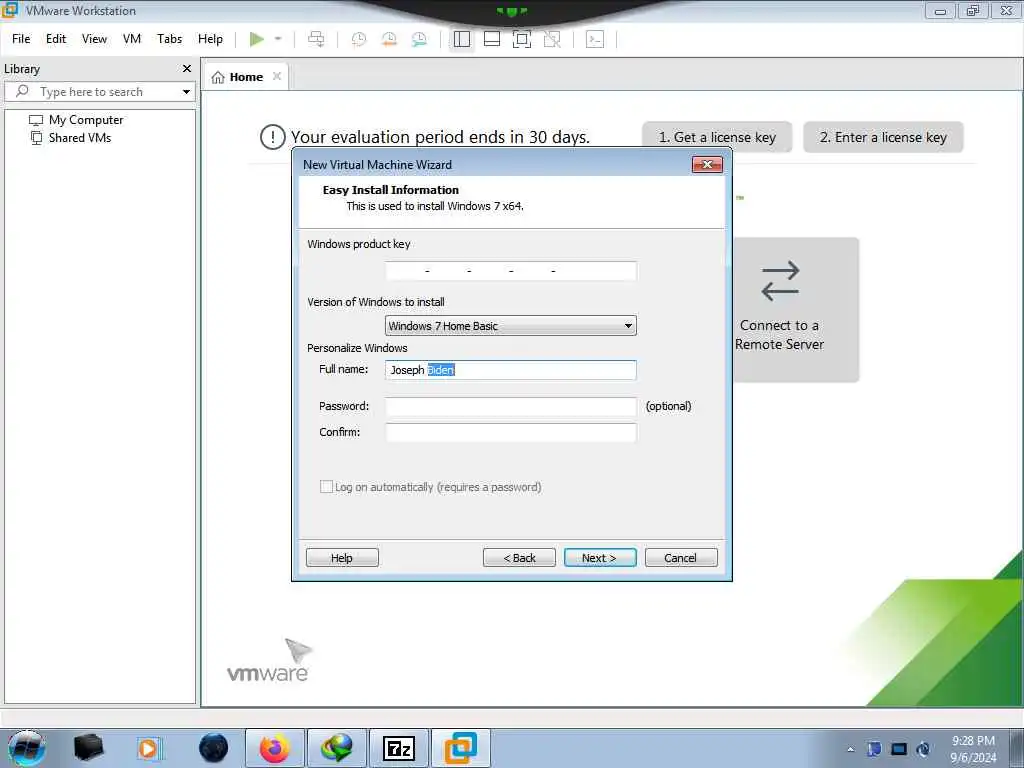Image resolution: width=1024 pixels, height=768 pixels.
Task: Click the VMware Workstation title bar icon
Action: click(x=10, y=10)
